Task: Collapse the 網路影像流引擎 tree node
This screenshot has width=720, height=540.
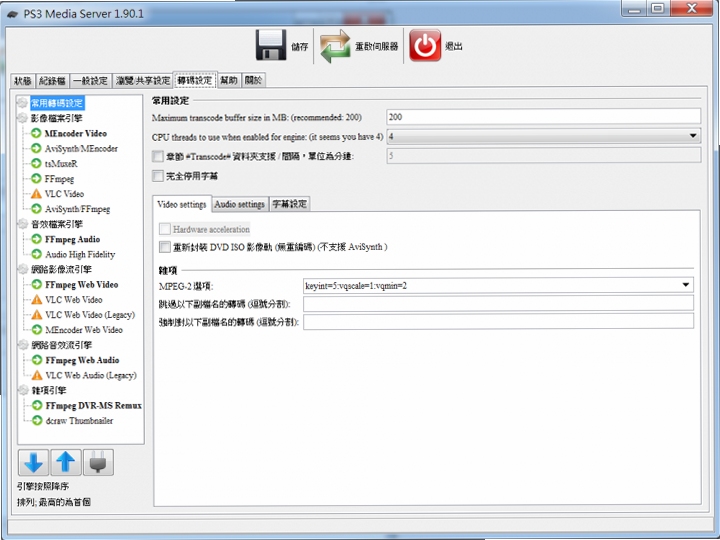Action: tap(22, 269)
